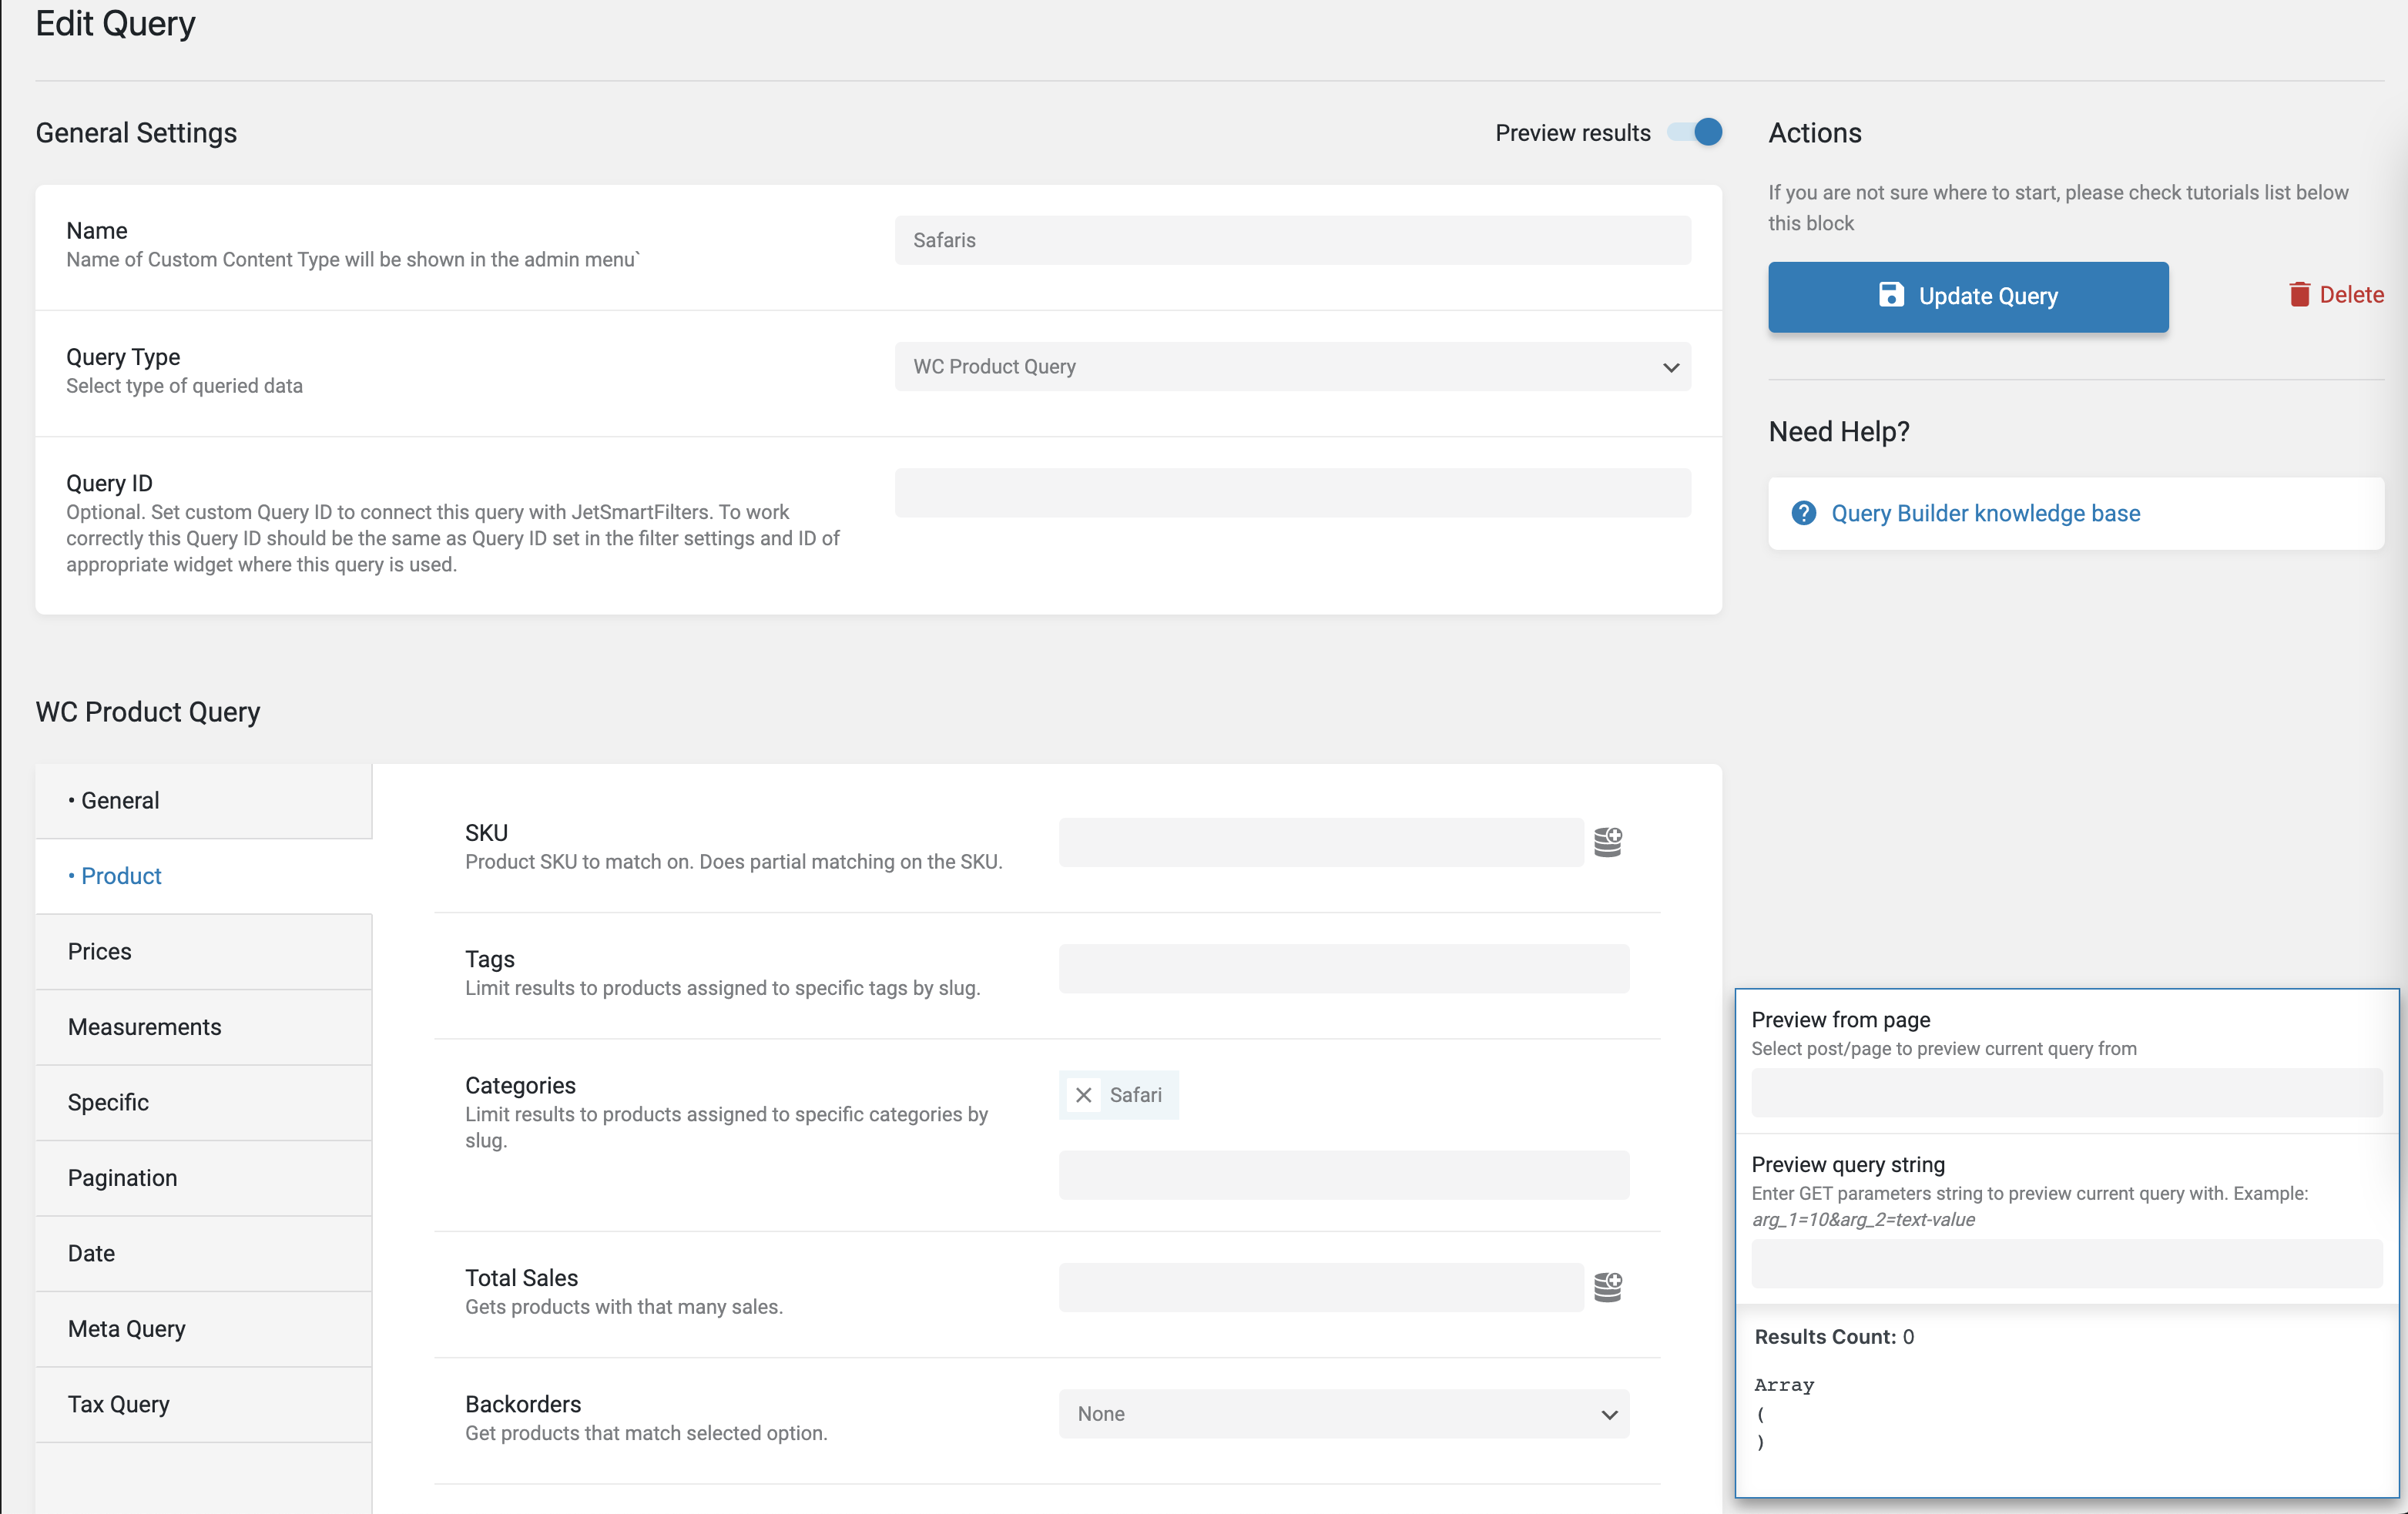Click the trash icon beside Delete
2408x1514 pixels.
coord(2299,295)
